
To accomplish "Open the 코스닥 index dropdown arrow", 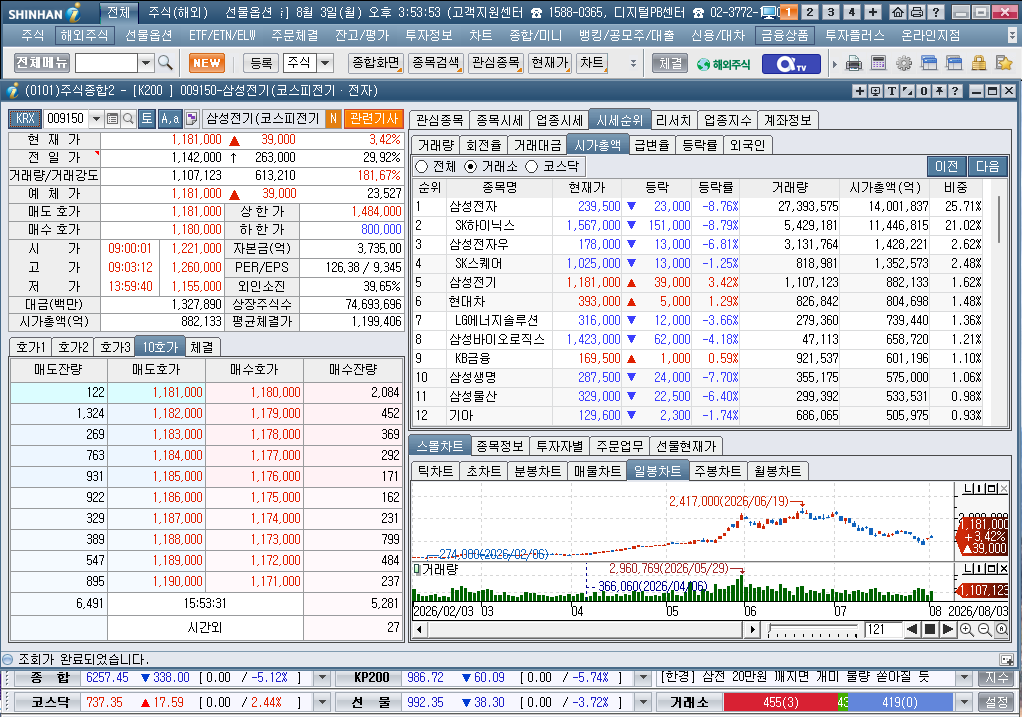I will [322, 702].
